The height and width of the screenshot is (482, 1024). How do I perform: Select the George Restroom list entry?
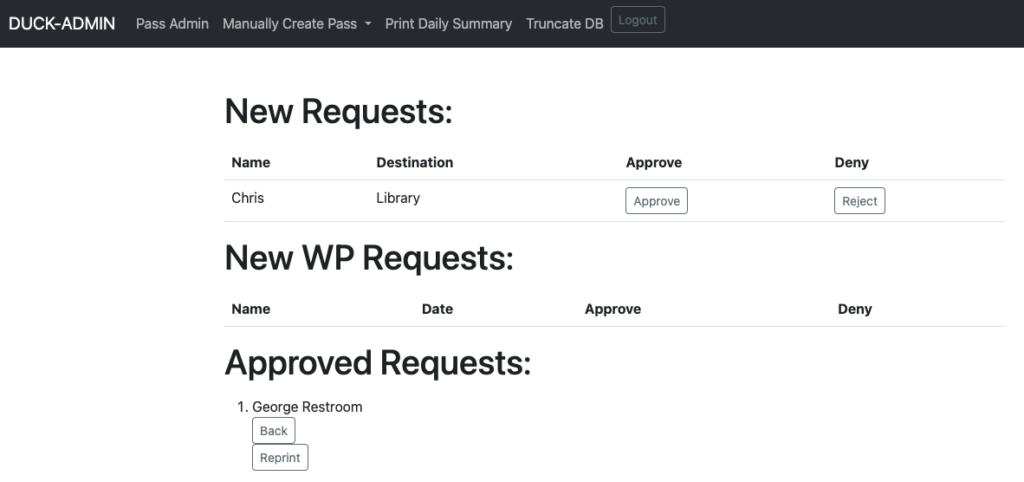click(307, 407)
